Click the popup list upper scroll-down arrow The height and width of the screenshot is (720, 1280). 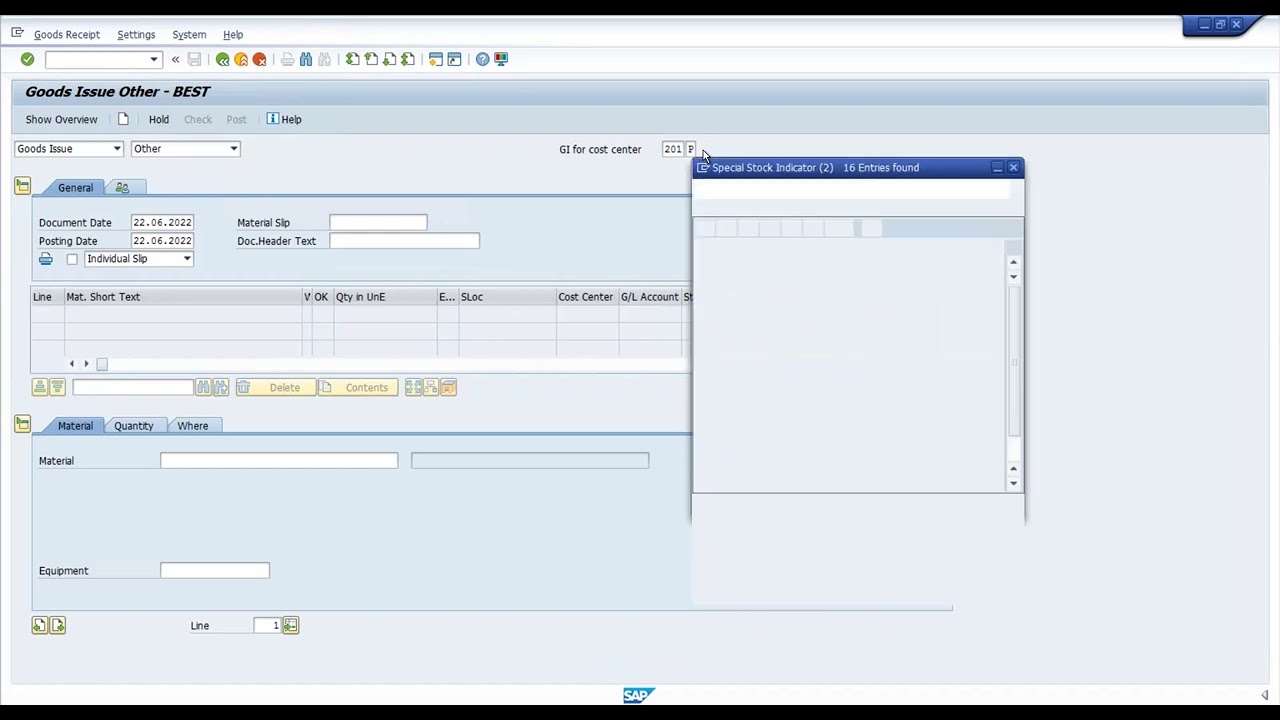click(x=1013, y=276)
